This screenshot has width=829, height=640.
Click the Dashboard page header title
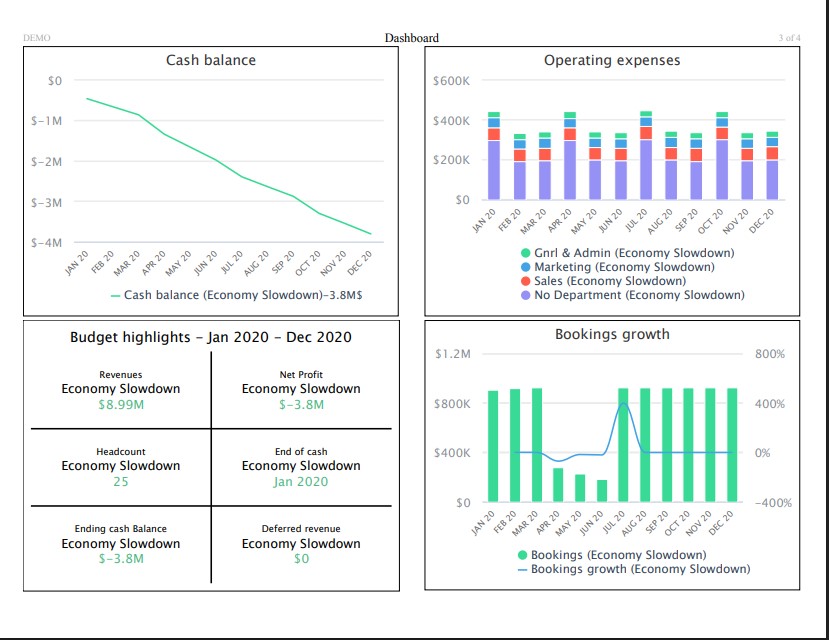point(411,38)
